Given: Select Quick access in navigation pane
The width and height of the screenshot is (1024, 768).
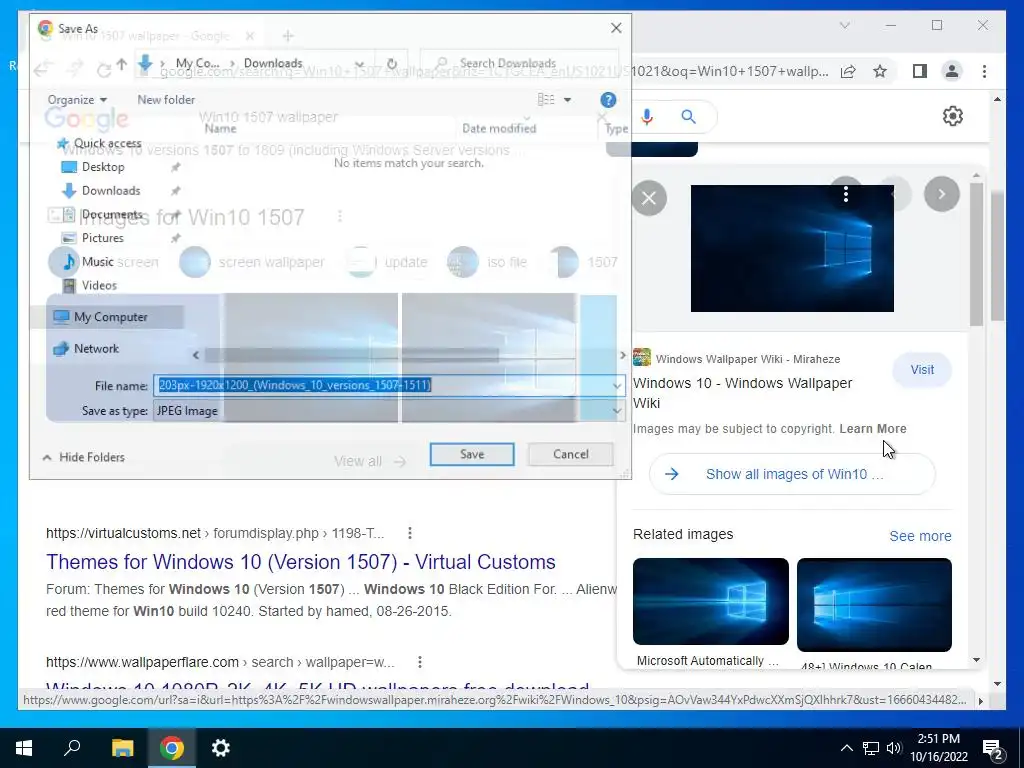Looking at the screenshot, I should coord(99,143).
